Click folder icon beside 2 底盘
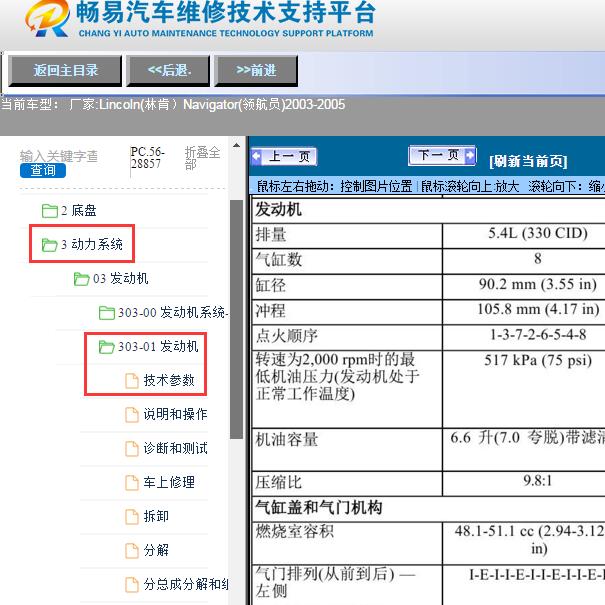 coord(49,211)
